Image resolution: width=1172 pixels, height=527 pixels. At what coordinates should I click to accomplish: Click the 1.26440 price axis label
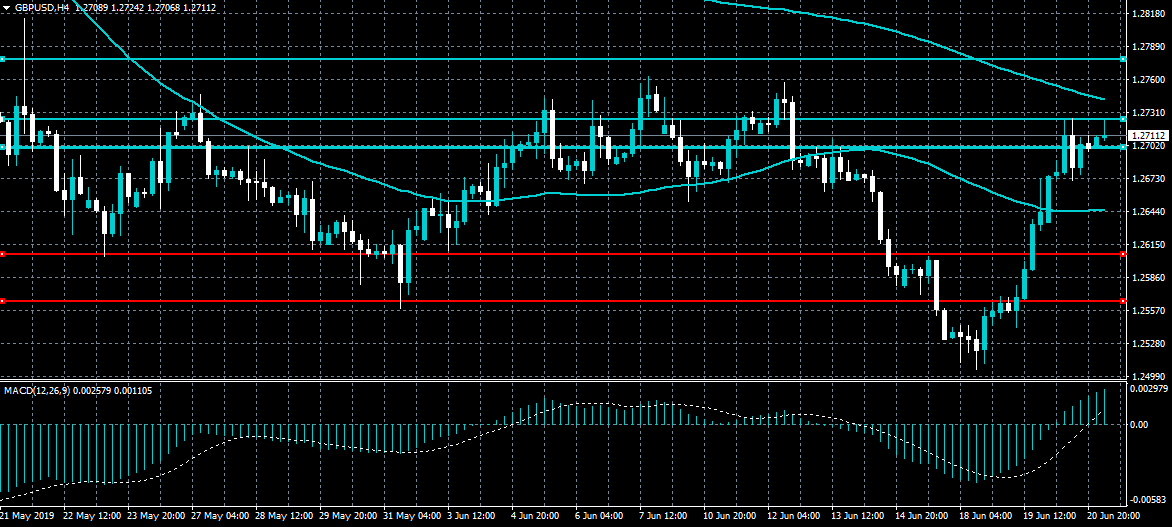click(1147, 212)
